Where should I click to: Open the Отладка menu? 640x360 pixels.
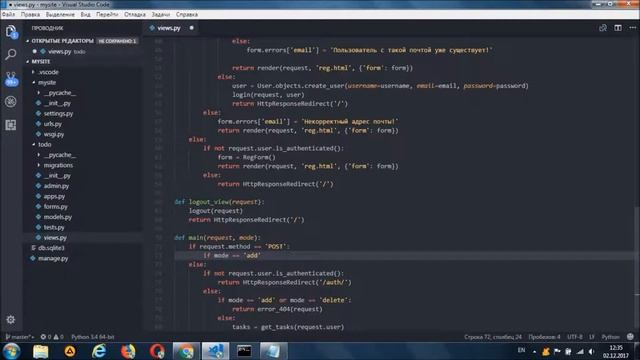coord(135,14)
